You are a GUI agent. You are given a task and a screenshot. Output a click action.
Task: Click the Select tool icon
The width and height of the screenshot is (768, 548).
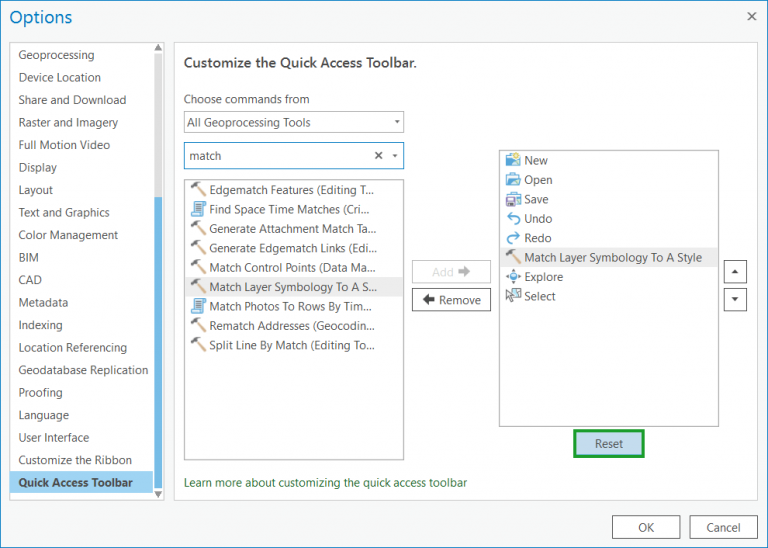(513, 296)
